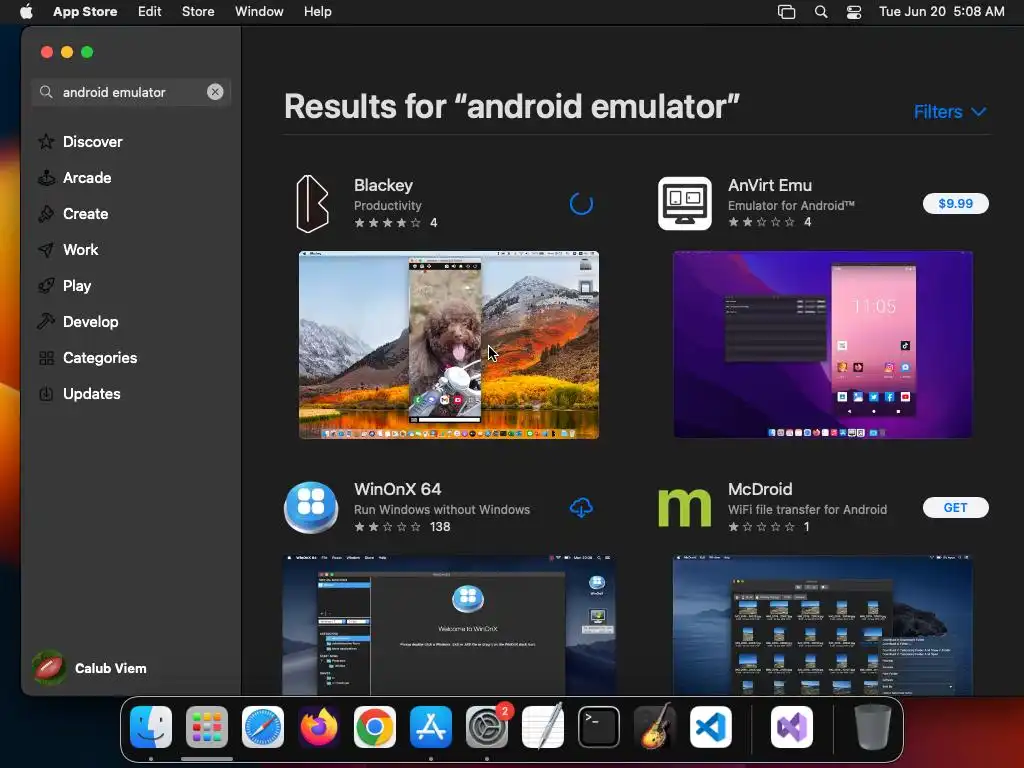The image size is (1024, 768).
Task: Get the McDroid app
Action: pyautogui.click(x=955, y=507)
